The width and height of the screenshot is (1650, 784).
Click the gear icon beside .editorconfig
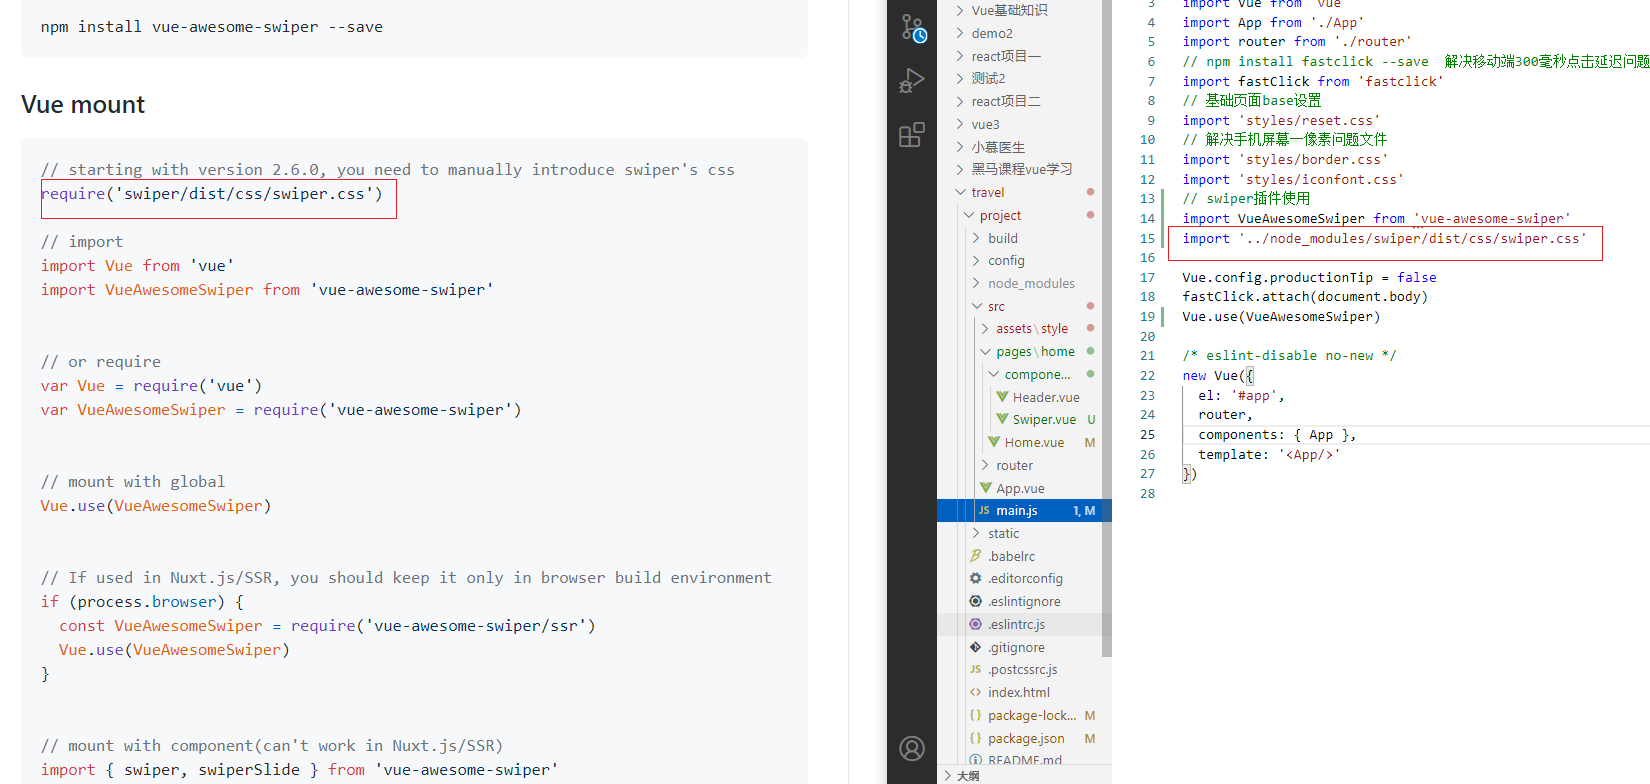pos(976,578)
